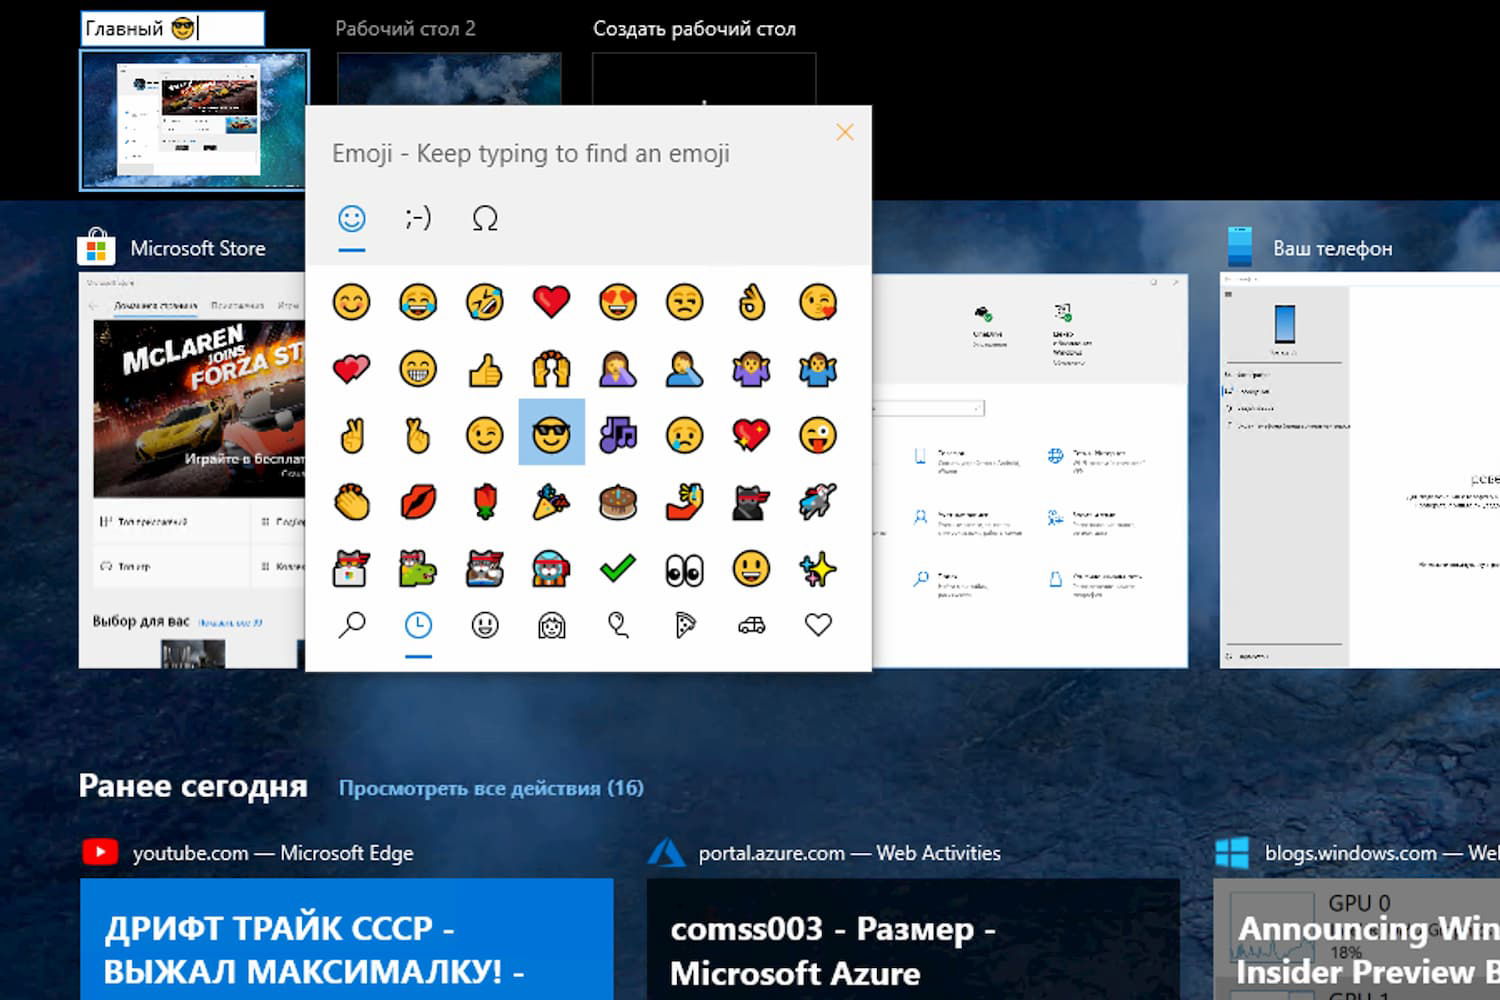Click Создать рабочий стол to add desktop
This screenshot has width=1500, height=1000.
[704, 79]
